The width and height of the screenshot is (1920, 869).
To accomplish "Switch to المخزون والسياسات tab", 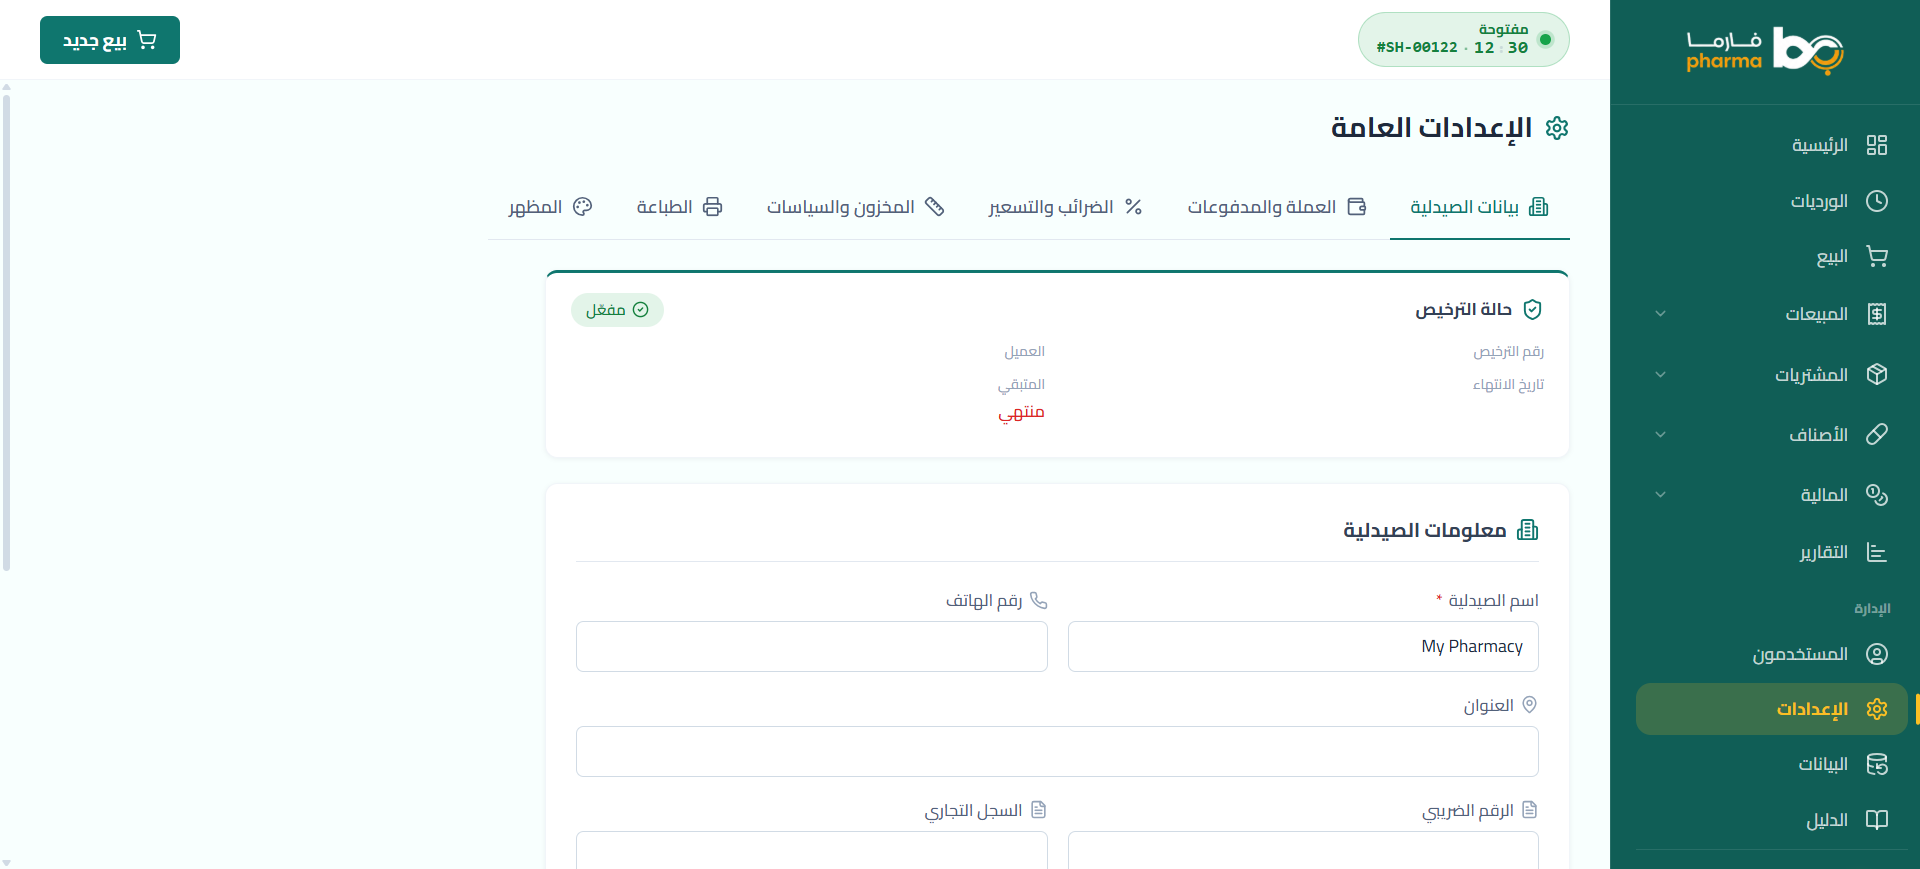I will [855, 207].
